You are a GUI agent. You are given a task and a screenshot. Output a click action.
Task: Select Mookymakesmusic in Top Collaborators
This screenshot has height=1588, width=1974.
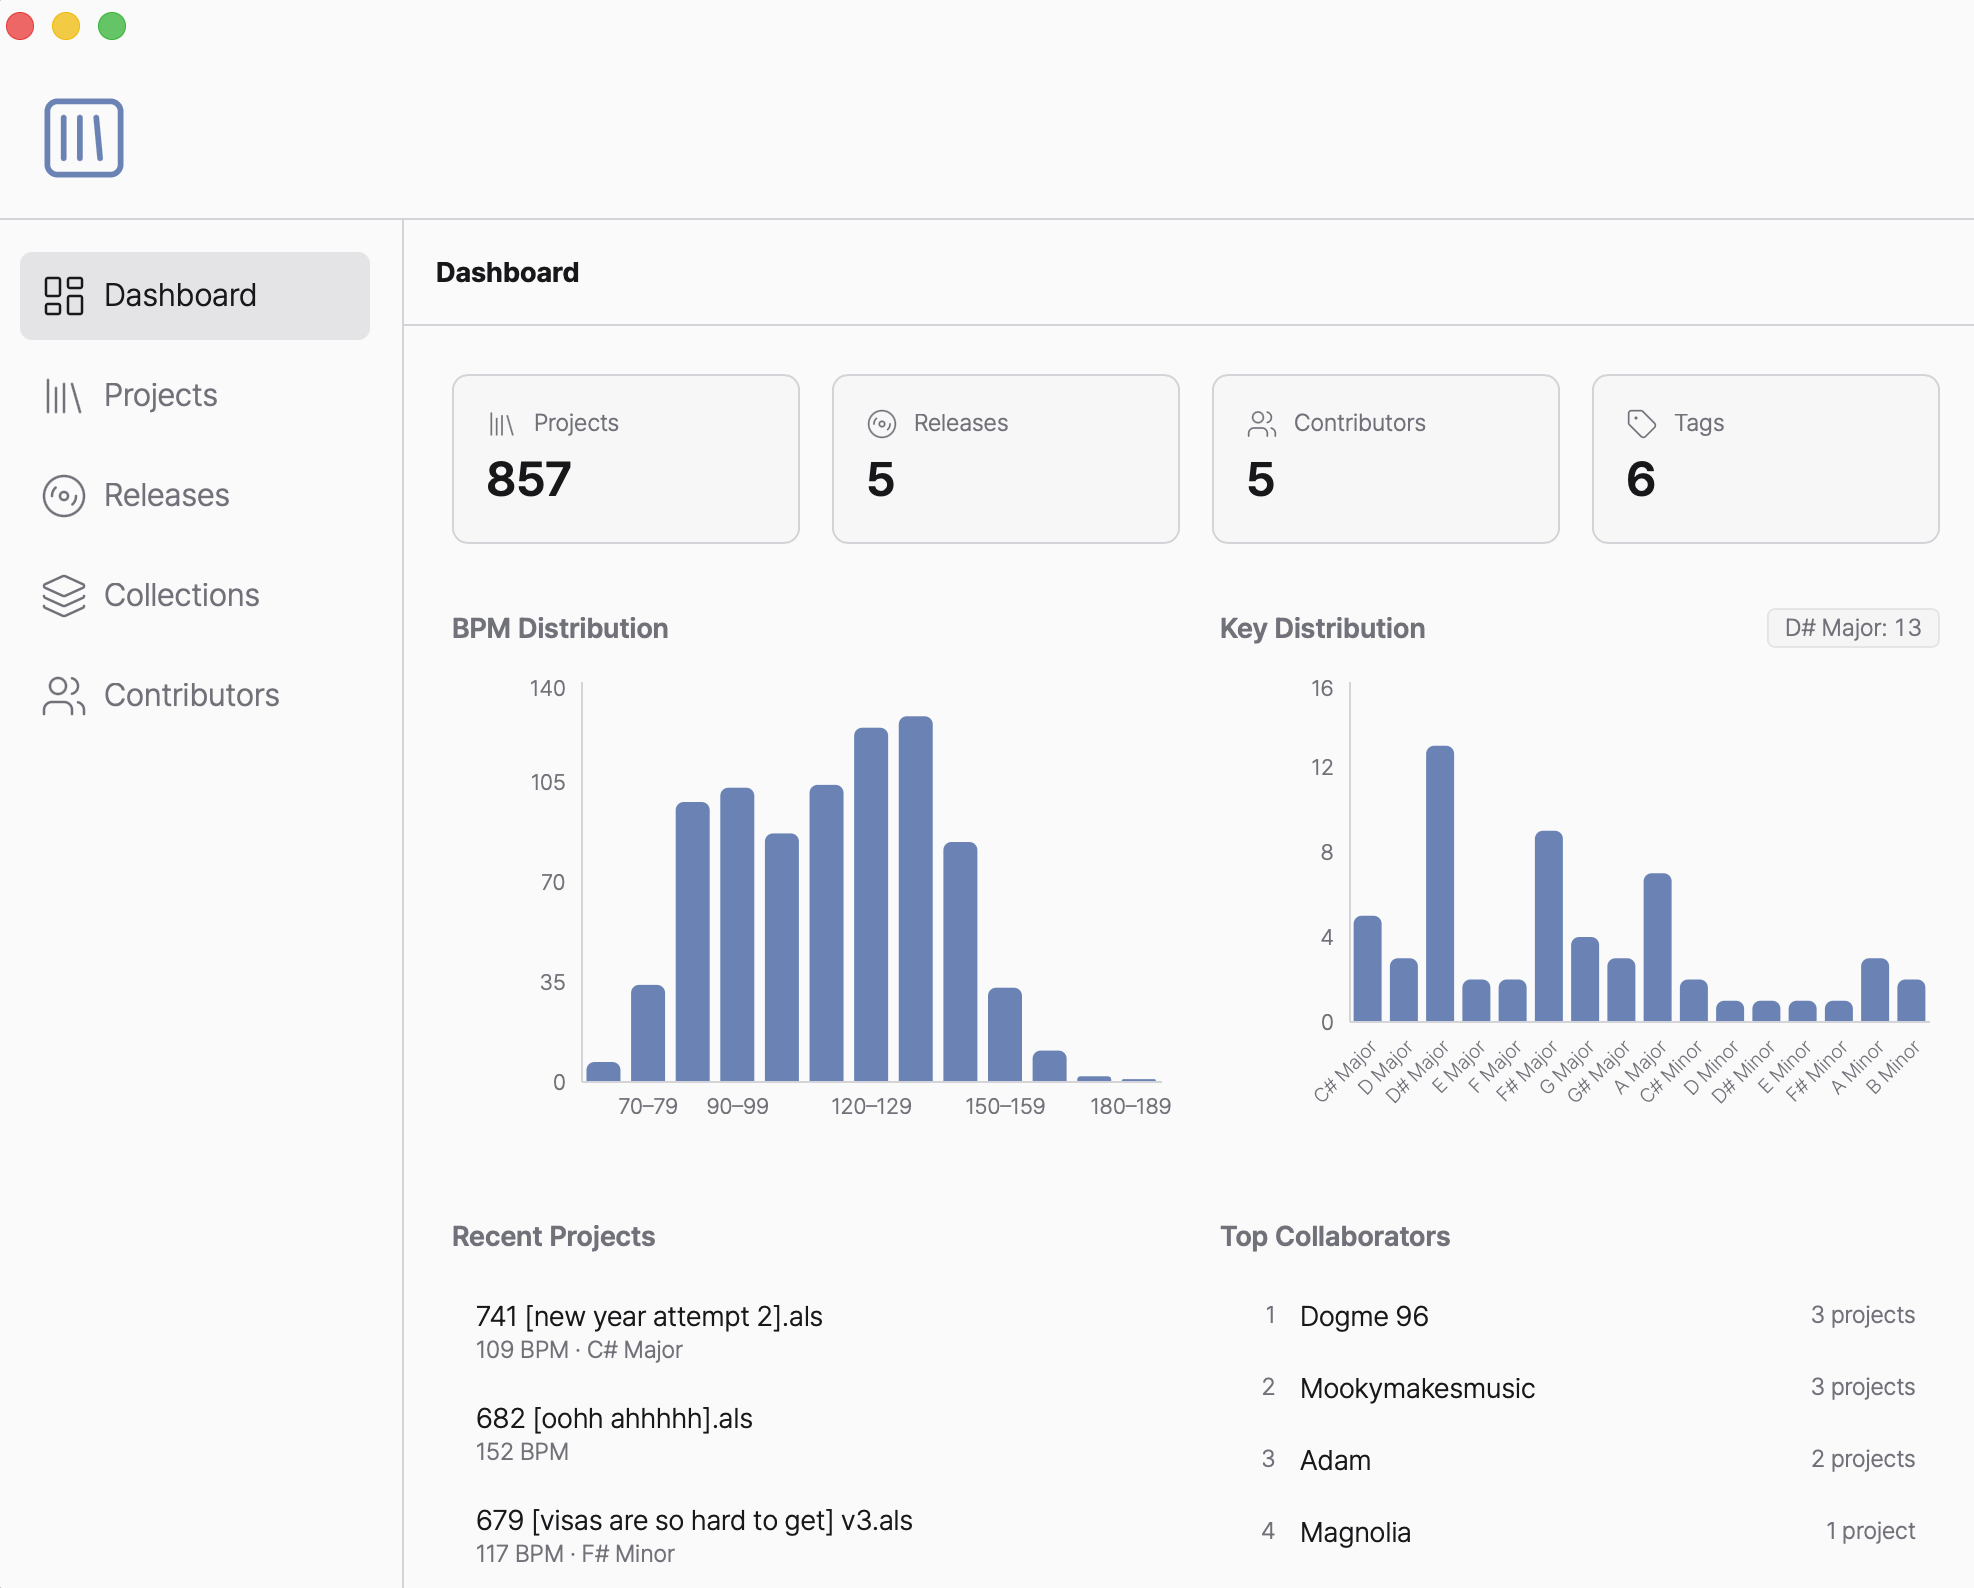pos(1417,1388)
